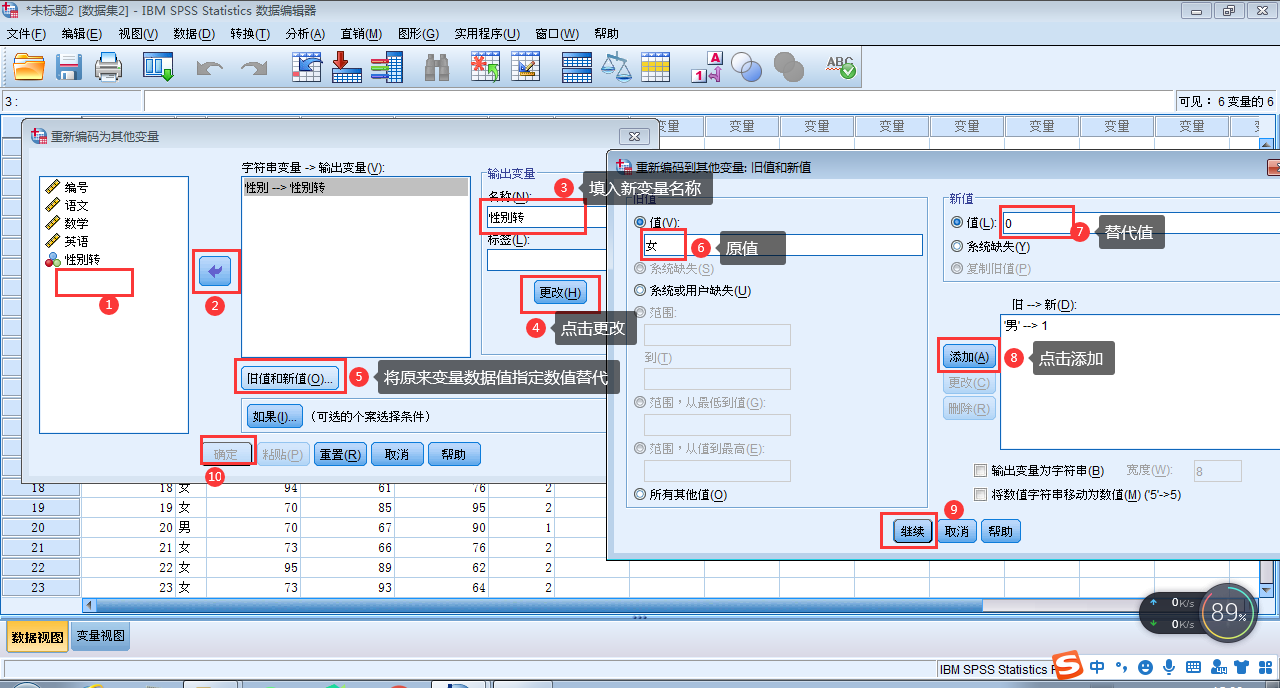Click 取消 in the old and new values dialog
This screenshot has width=1280, height=688.
pyautogui.click(x=957, y=531)
